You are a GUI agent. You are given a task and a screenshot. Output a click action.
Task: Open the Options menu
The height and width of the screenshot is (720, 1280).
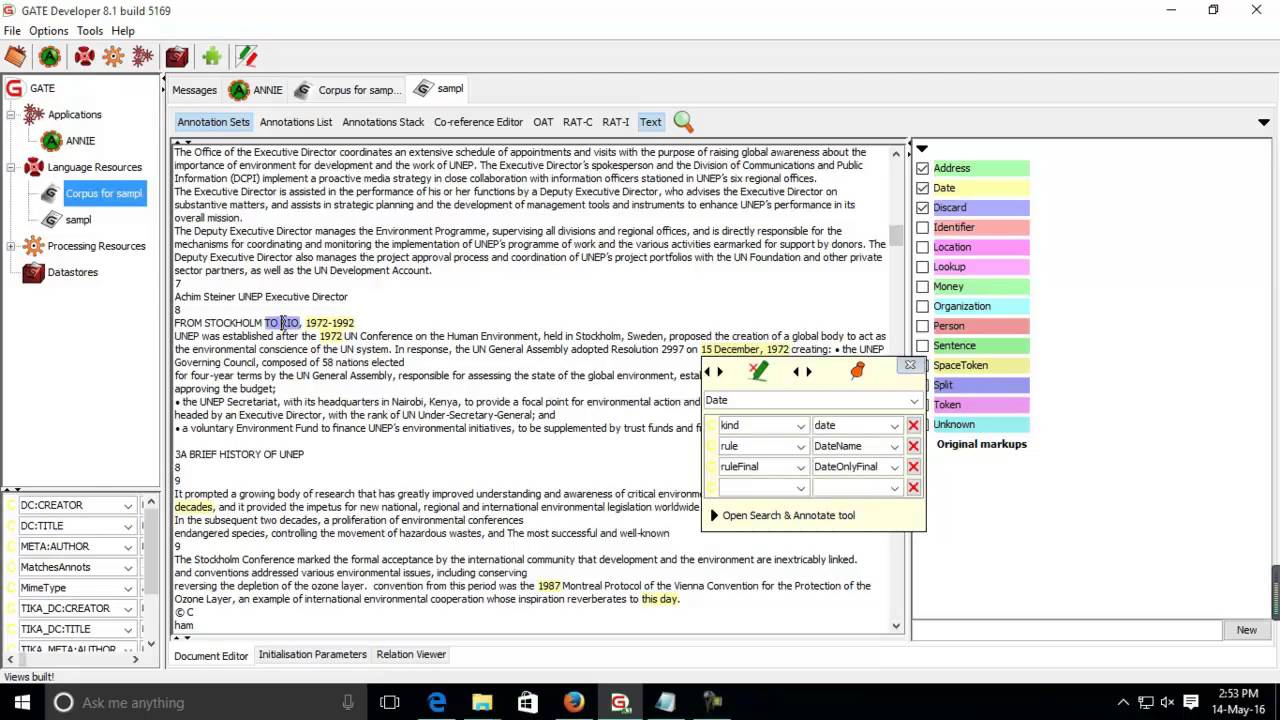[x=48, y=31]
